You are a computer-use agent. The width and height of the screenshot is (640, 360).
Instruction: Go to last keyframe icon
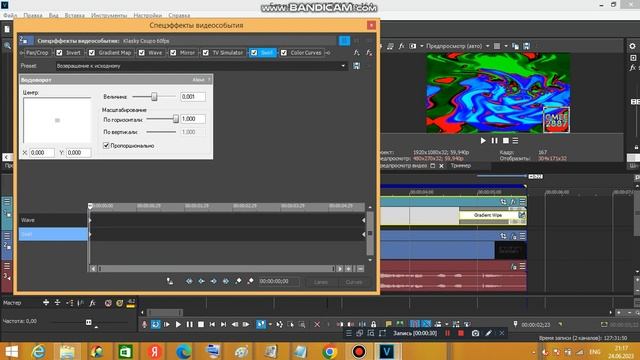pyautogui.click(x=226, y=281)
